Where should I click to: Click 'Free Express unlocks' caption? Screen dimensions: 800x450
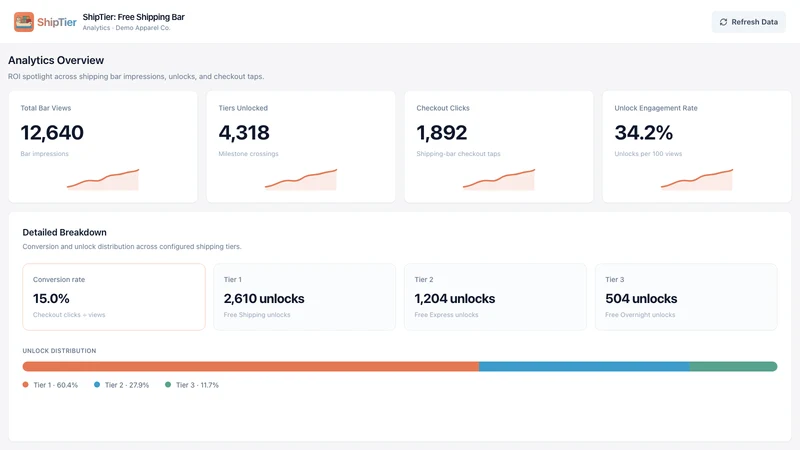pos(446,315)
